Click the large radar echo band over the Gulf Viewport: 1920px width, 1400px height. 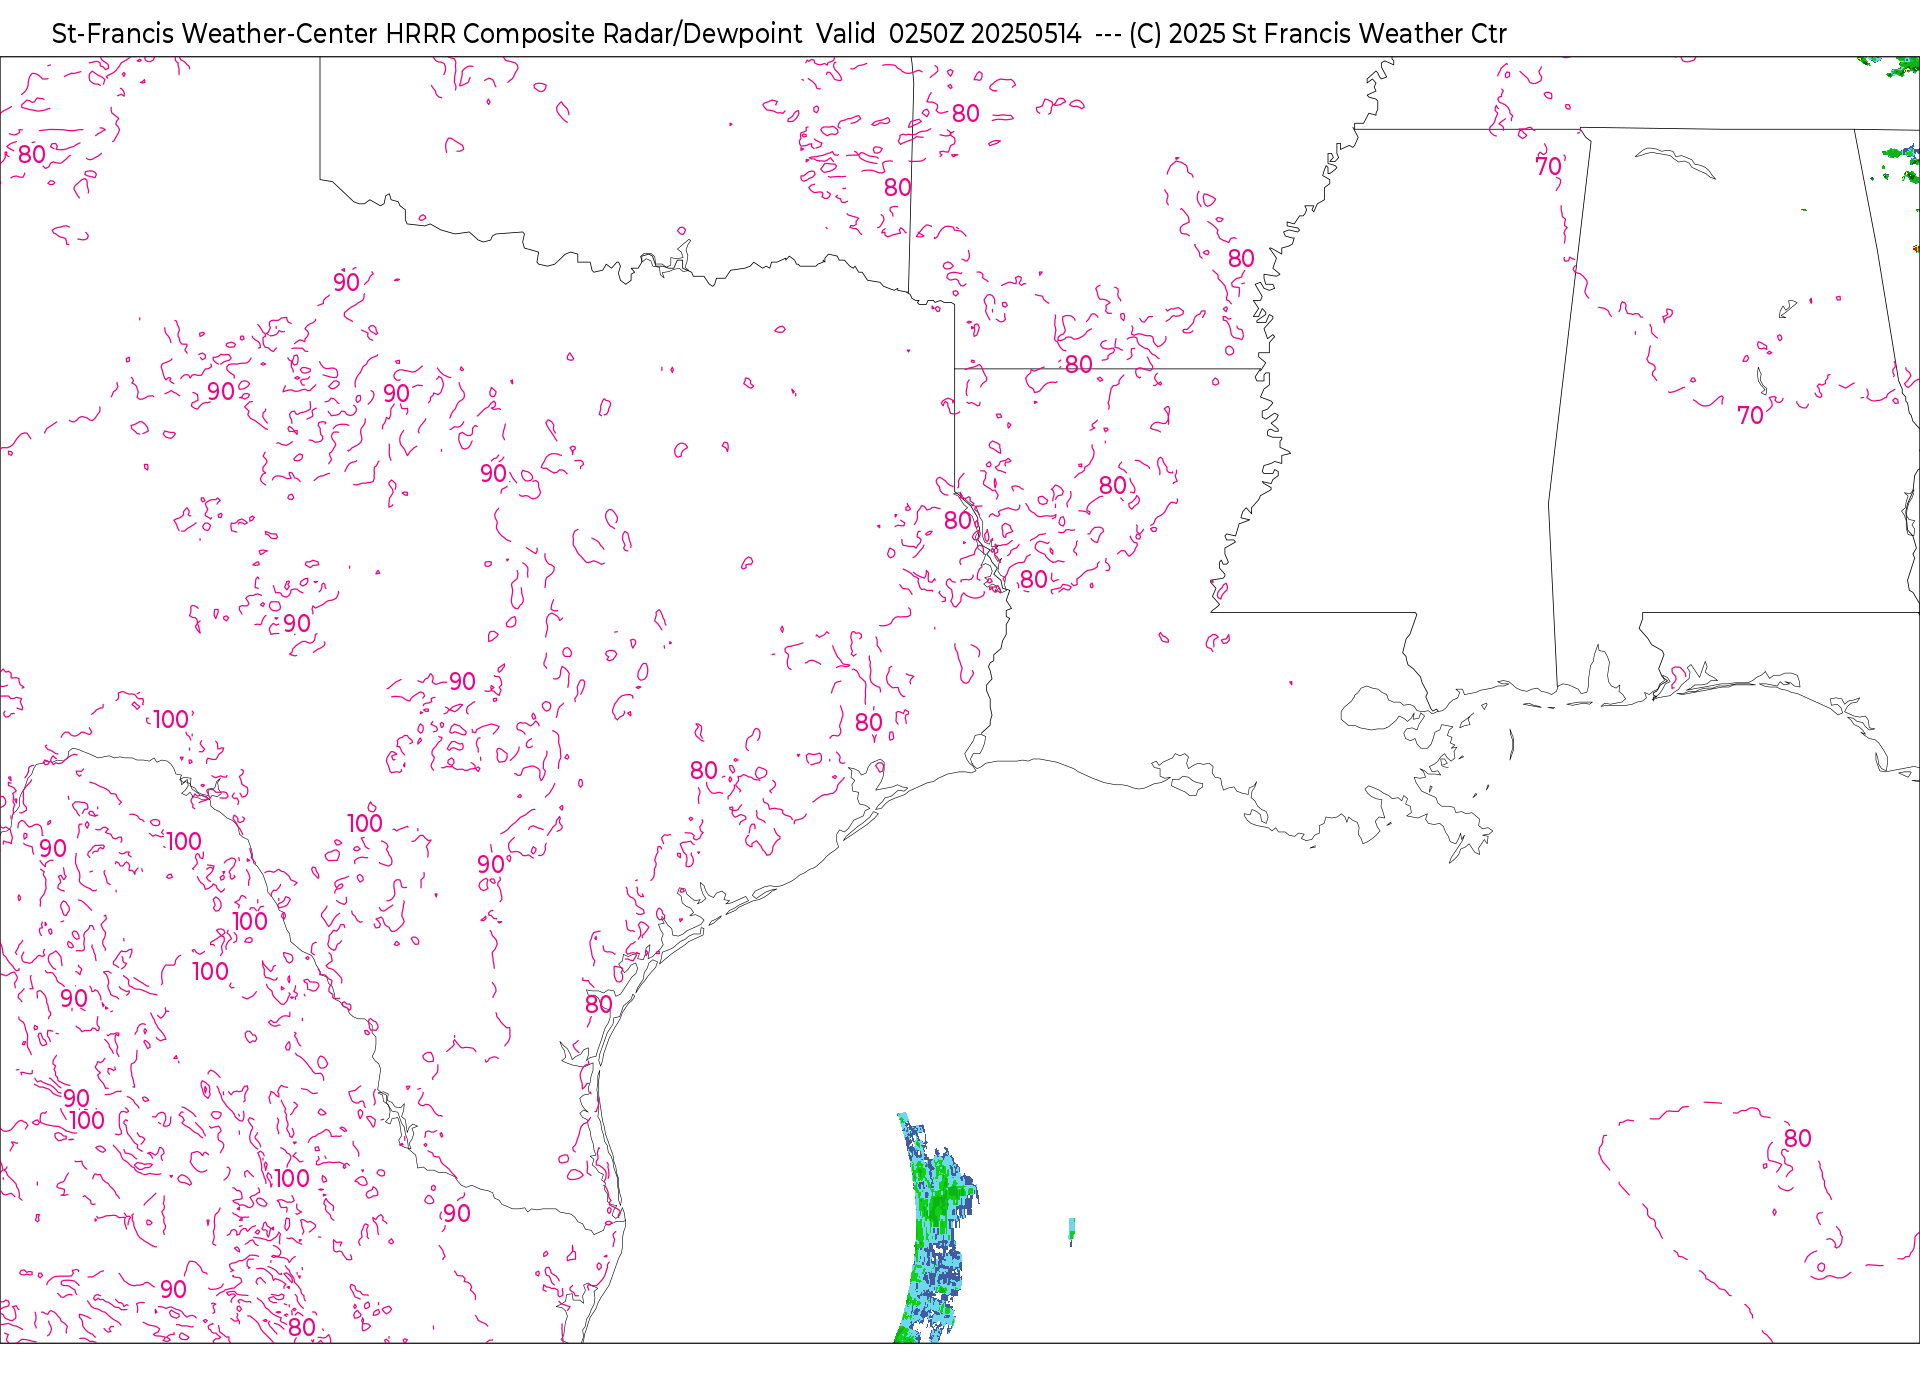click(936, 1230)
